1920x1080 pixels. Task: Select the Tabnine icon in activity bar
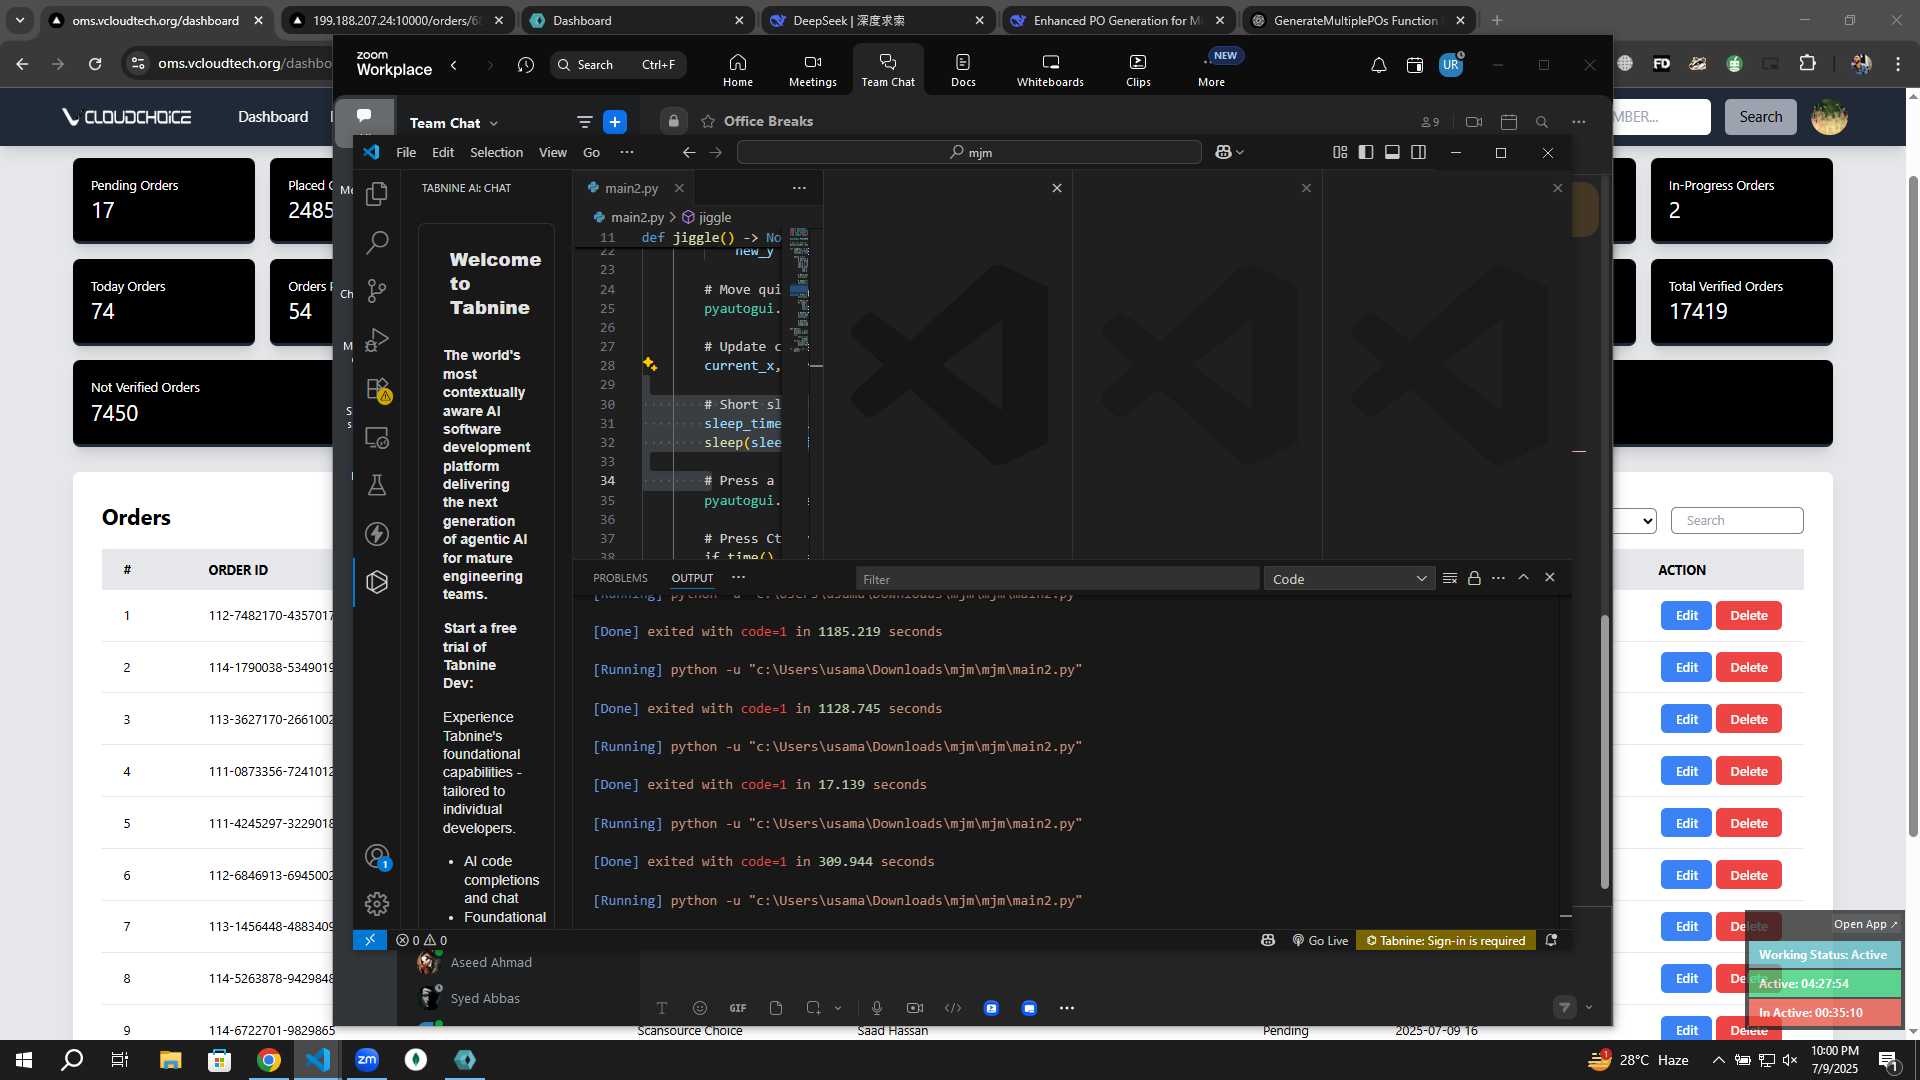[377, 582]
